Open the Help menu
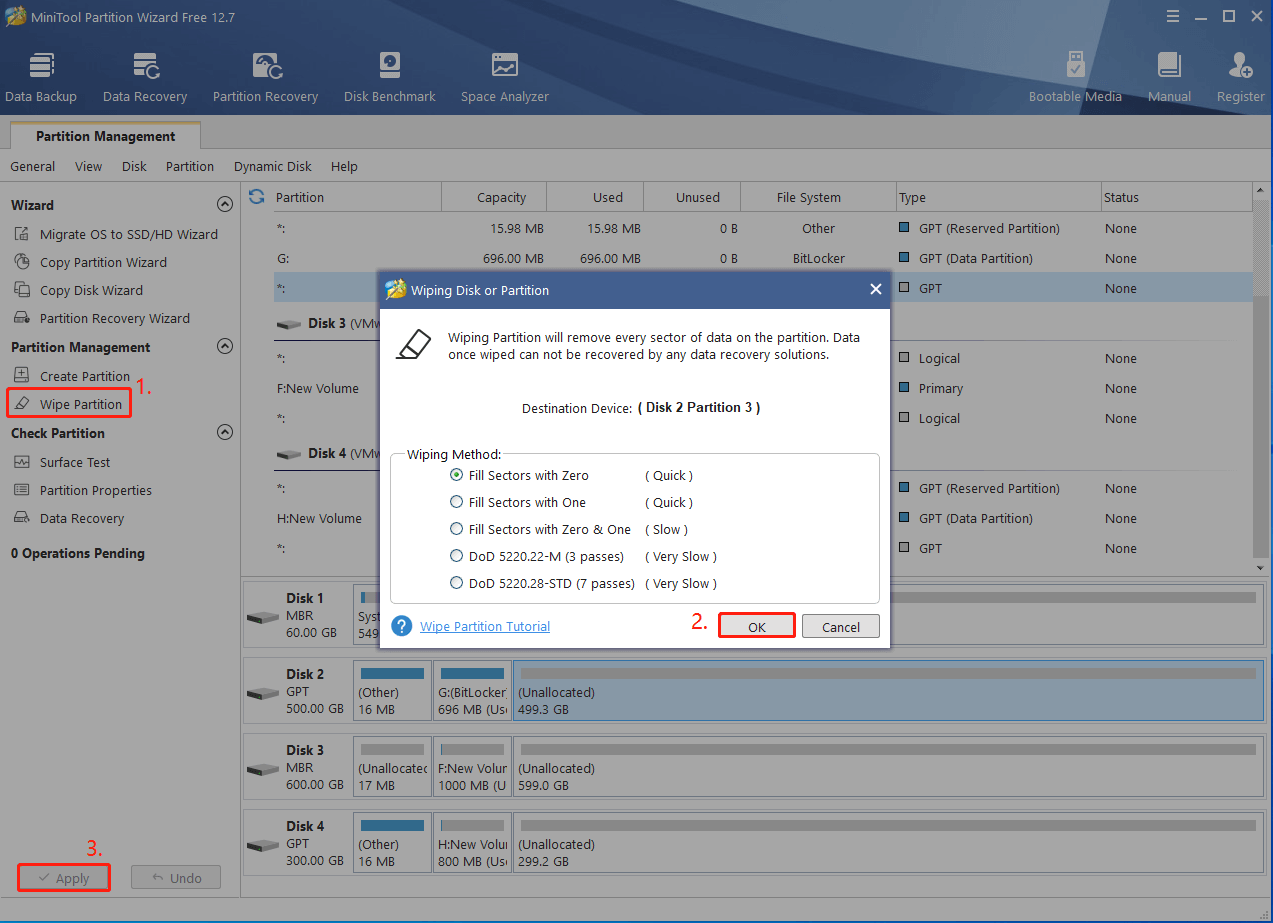 click(344, 166)
